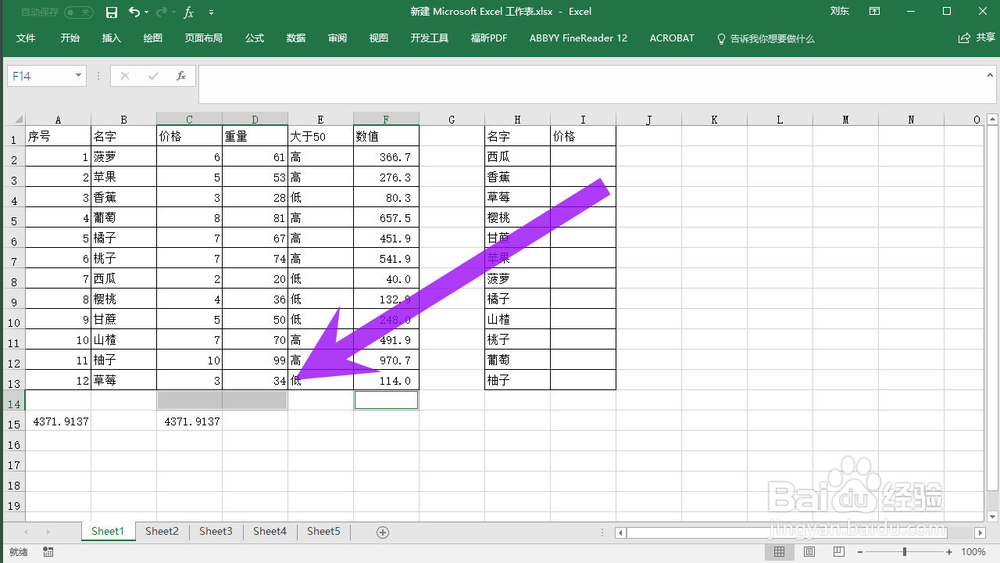Switch to Normal view
The image size is (1000, 563).
click(x=779, y=552)
